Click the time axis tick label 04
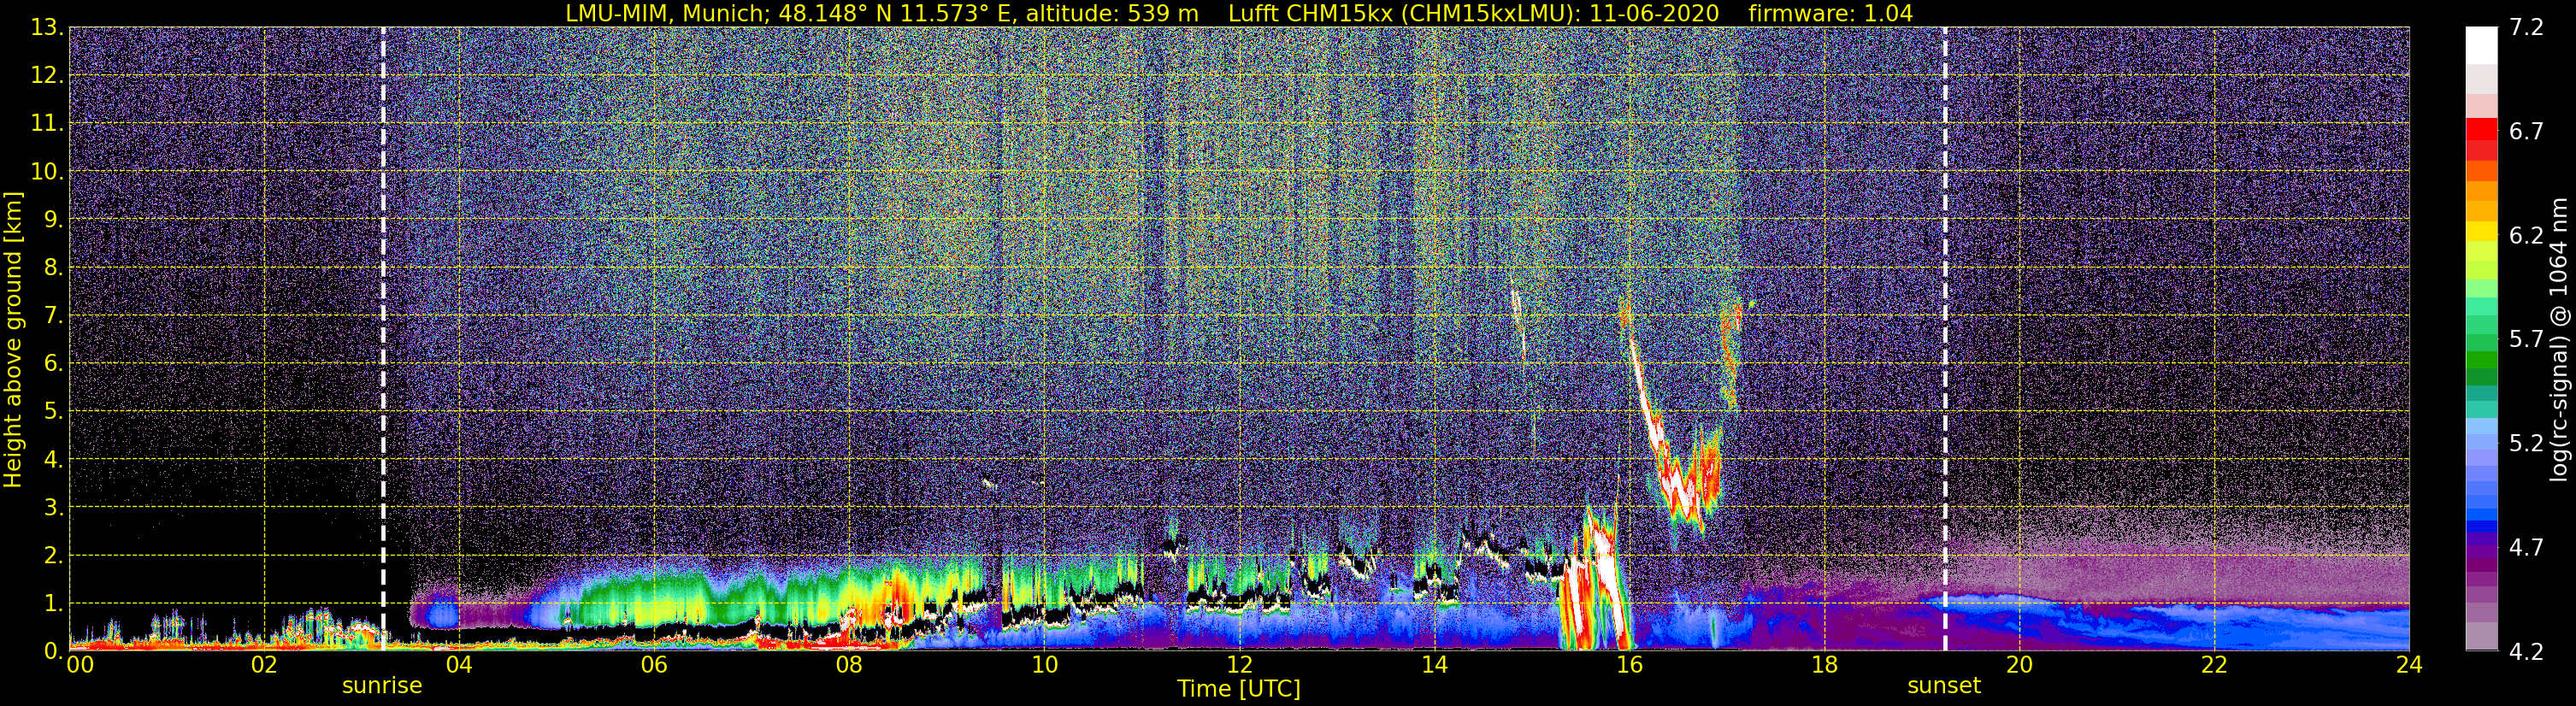 [459, 666]
